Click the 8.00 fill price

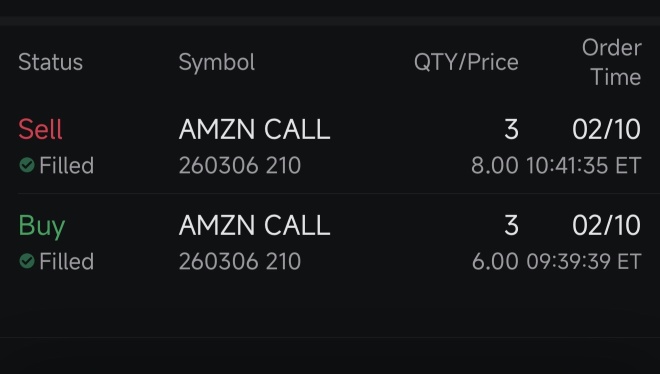tap(495, 165)
